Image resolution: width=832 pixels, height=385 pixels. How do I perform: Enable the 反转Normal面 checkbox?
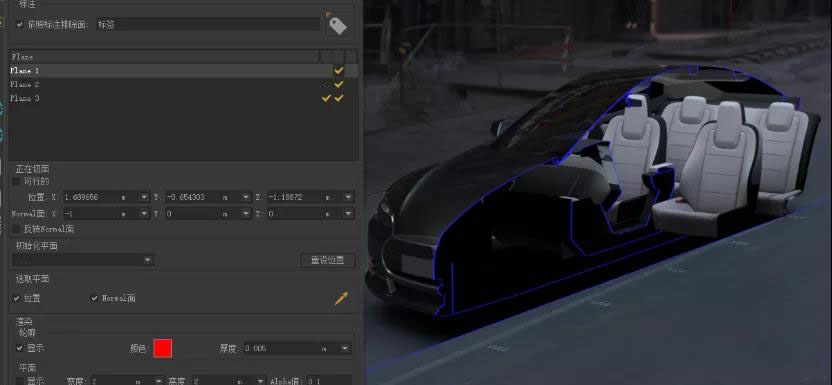click(16, 229)
